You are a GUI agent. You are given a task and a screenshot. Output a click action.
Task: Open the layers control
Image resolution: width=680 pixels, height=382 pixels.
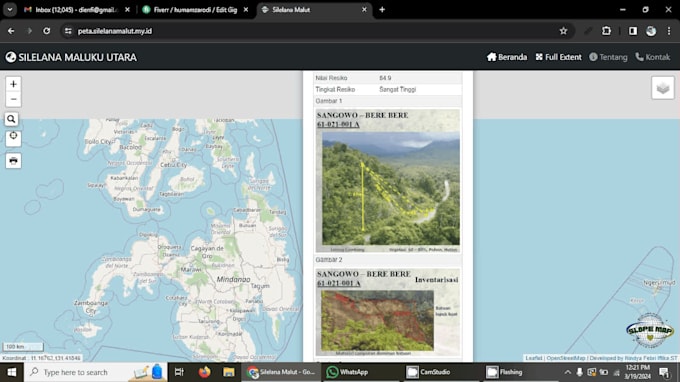pos(663,88)
